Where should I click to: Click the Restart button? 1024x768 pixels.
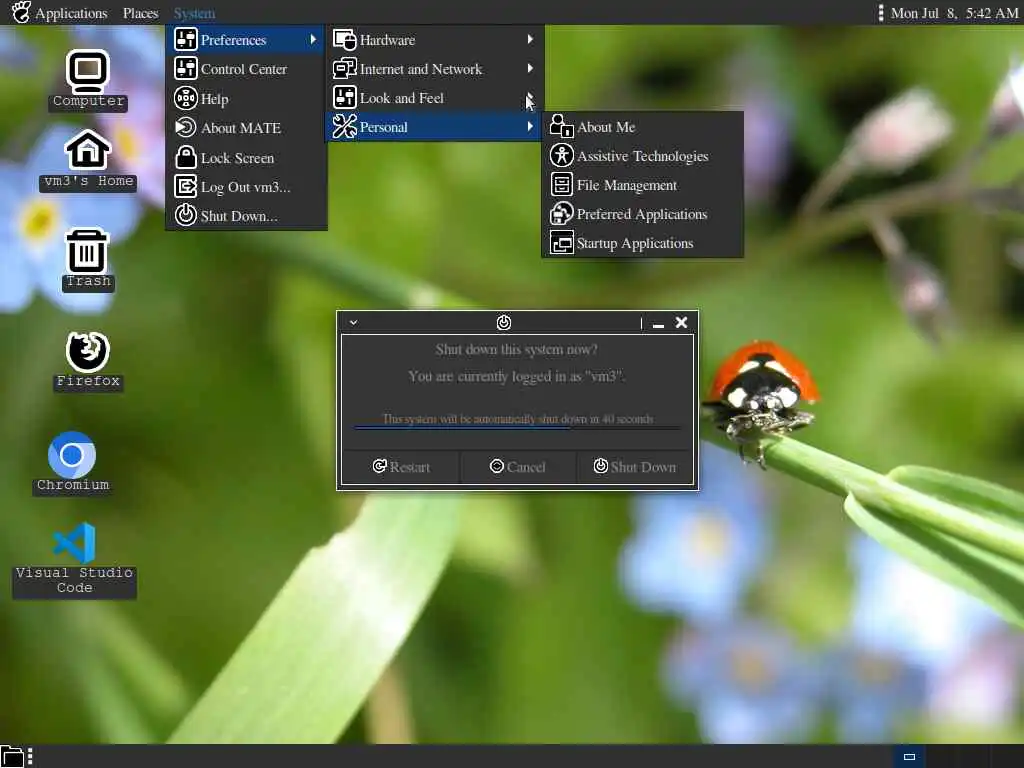[x=401, y=466]
